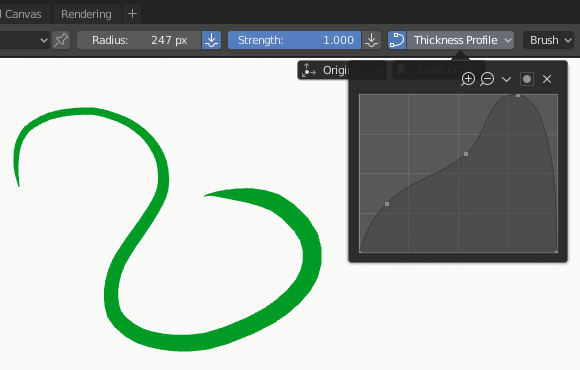Viewport: 580px width, 370px height.
Task: Select the top peak curve point
Action: pos(518,95)
